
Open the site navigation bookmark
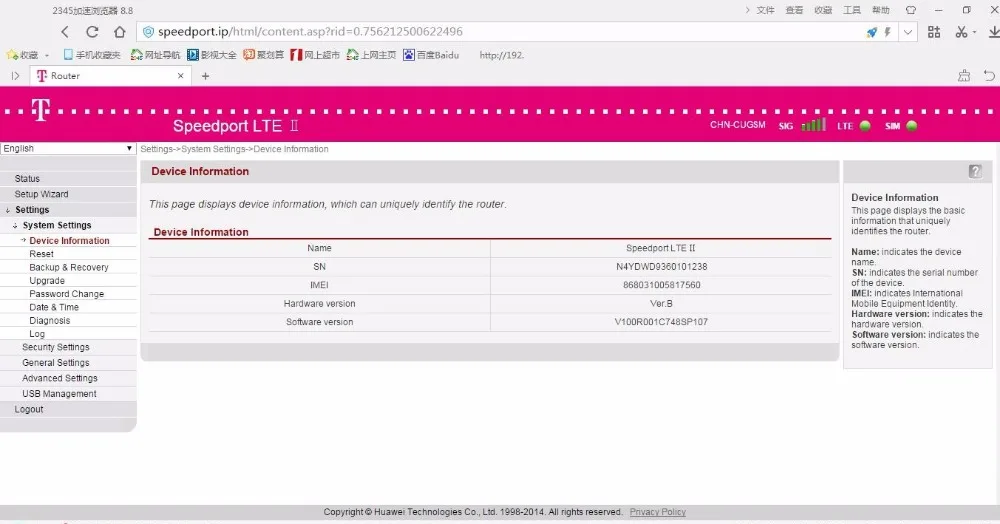[156, 55]
